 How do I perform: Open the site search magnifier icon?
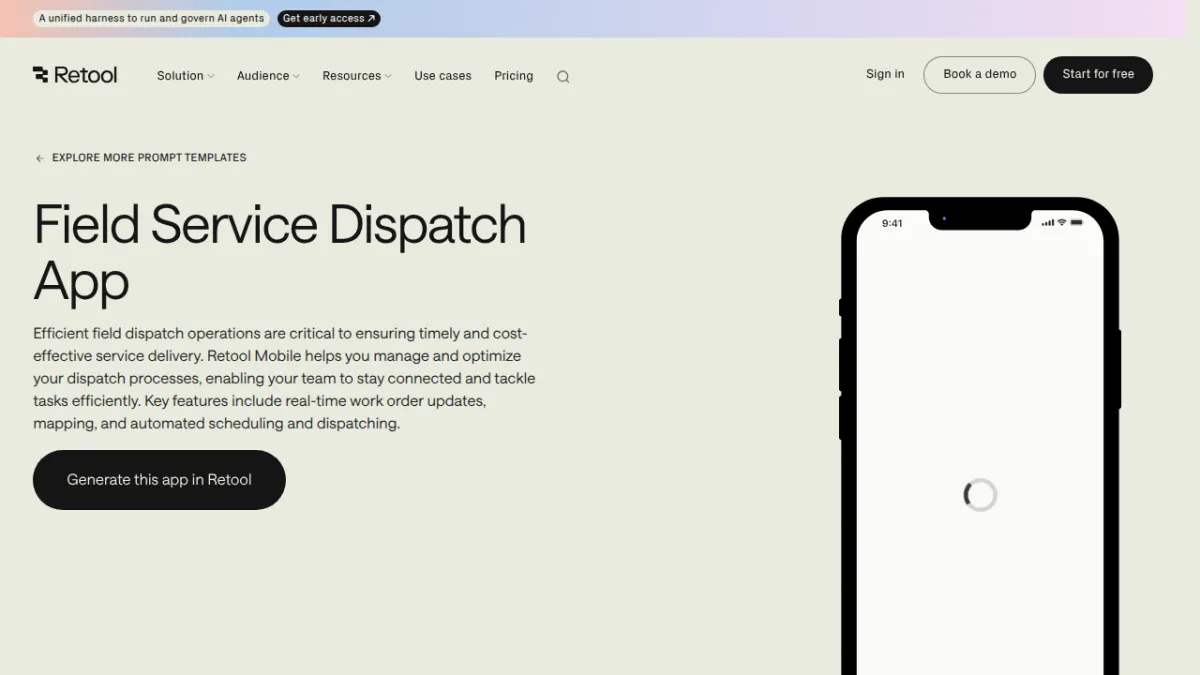point(563,77)
